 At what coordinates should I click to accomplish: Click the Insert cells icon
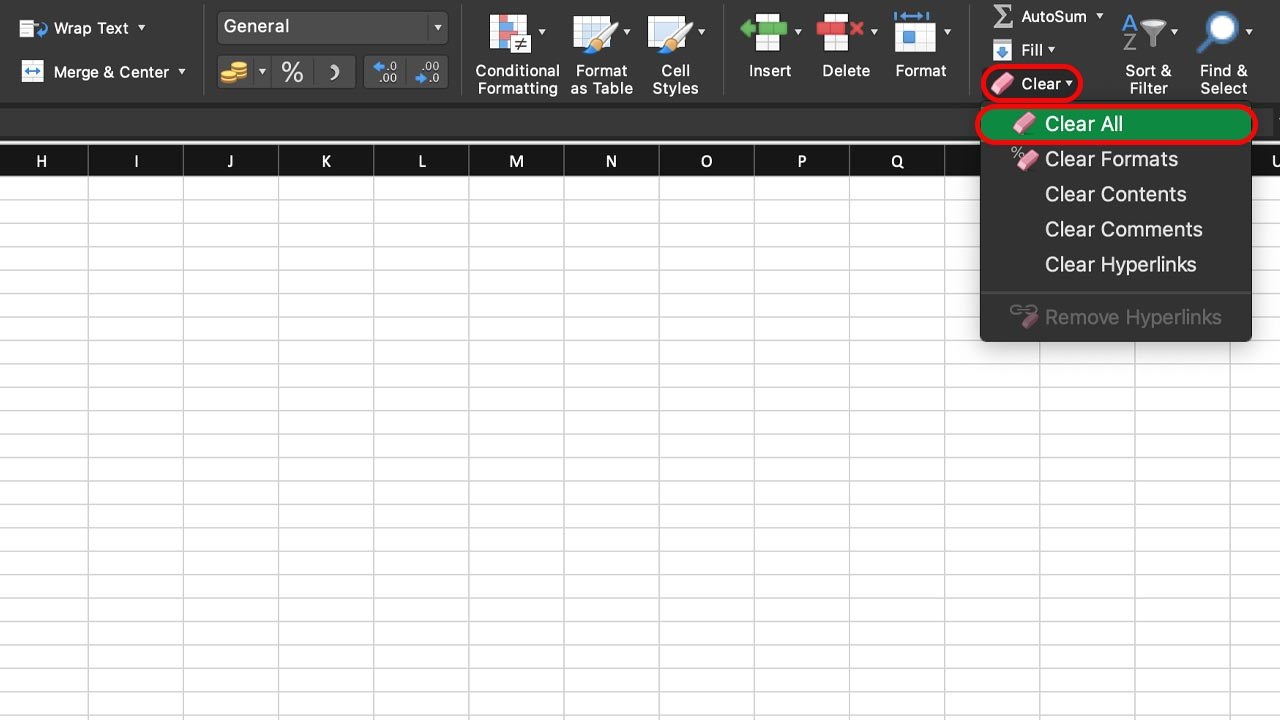[x=763, y=32]
